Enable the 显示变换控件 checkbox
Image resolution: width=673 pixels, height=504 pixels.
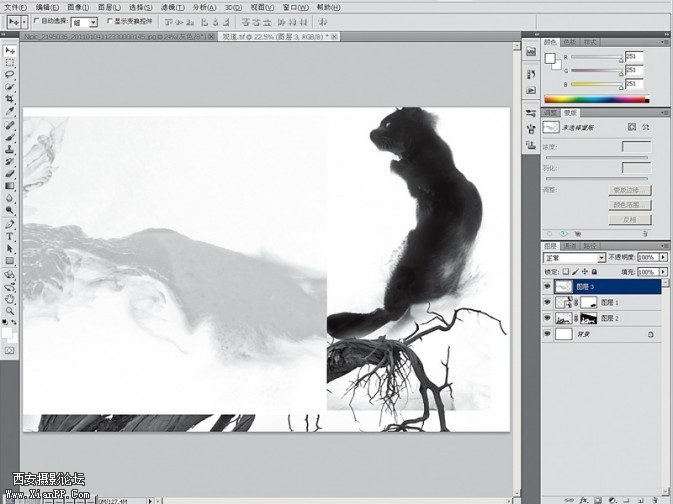110,21
